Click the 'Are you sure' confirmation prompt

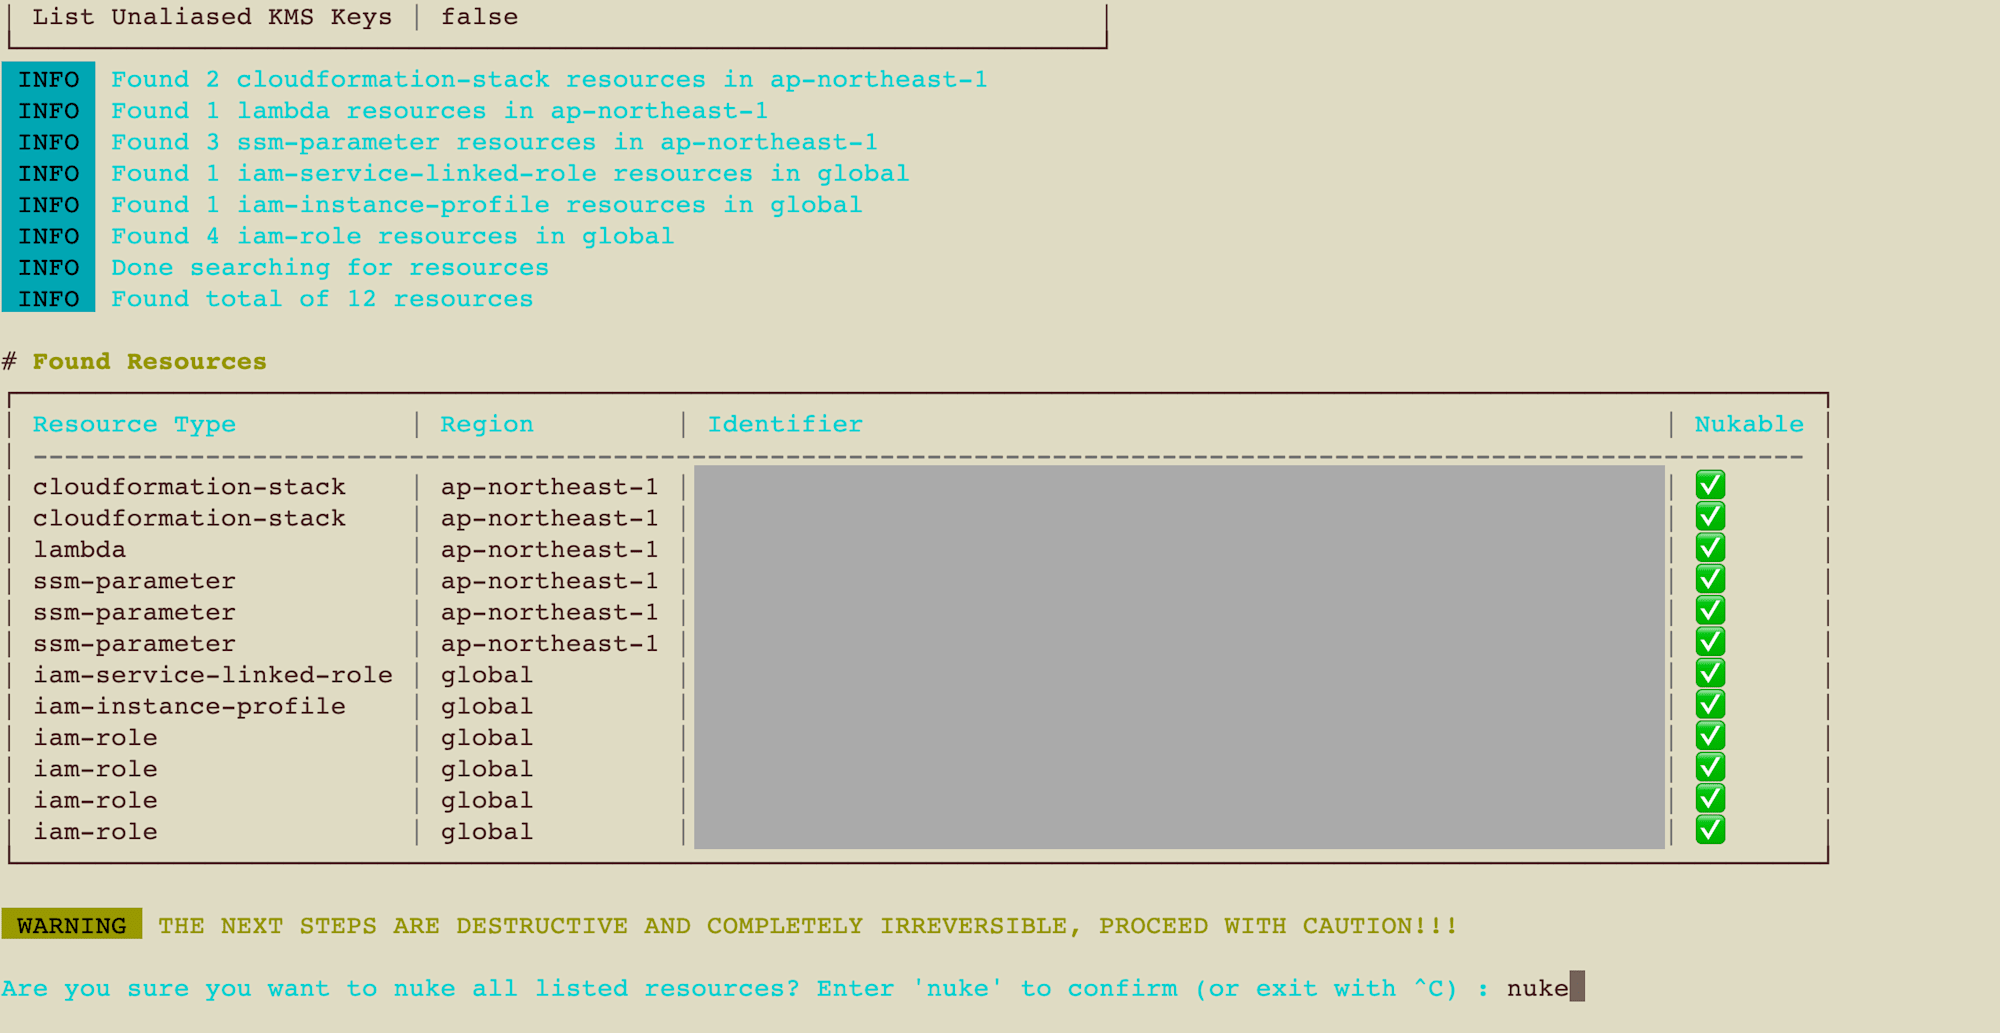click(x=745, y=988)
